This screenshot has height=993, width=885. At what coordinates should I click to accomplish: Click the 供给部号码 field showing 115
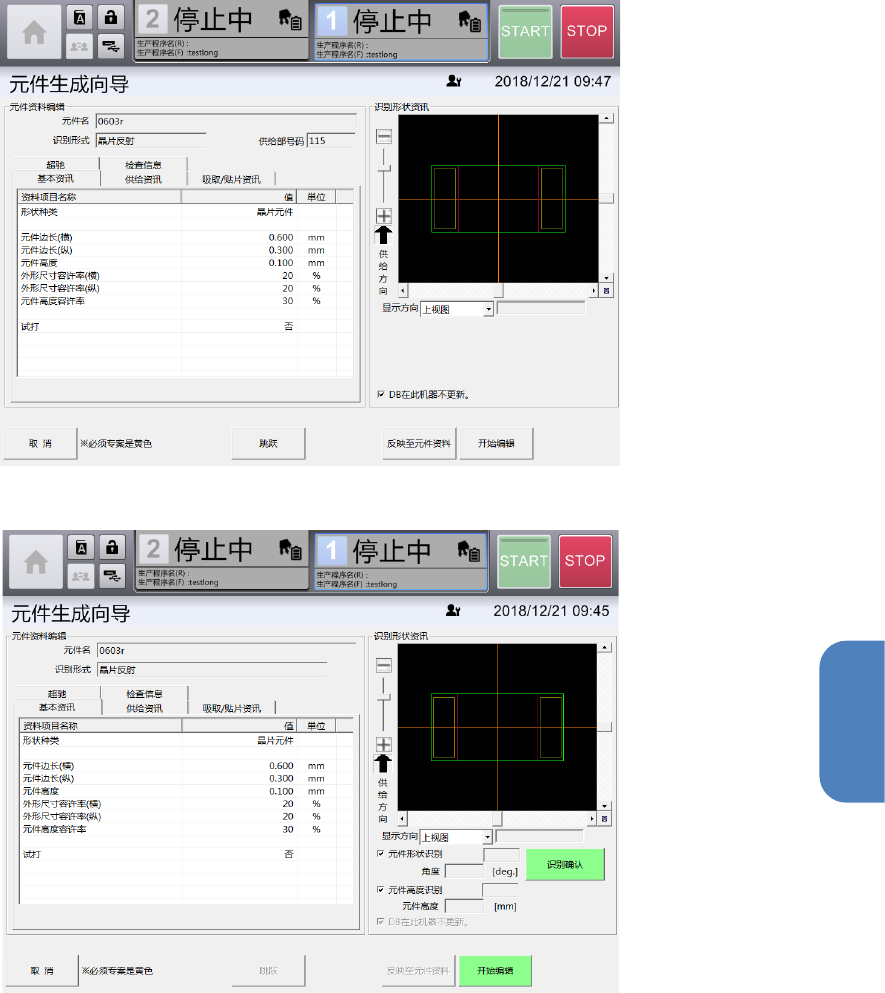(x=331, y=141)
